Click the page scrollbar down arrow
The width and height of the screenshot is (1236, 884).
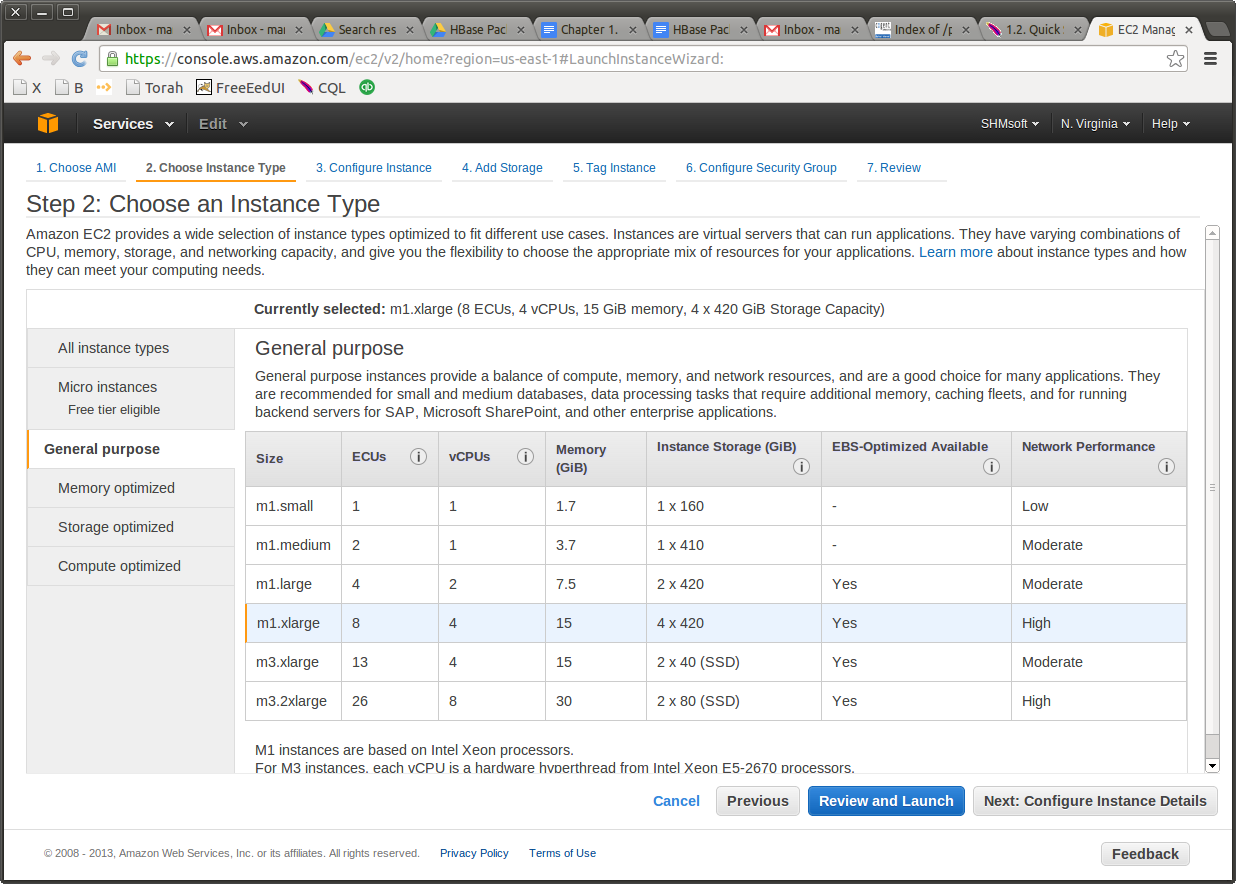pyautogui.click(x=1212, y=765)
